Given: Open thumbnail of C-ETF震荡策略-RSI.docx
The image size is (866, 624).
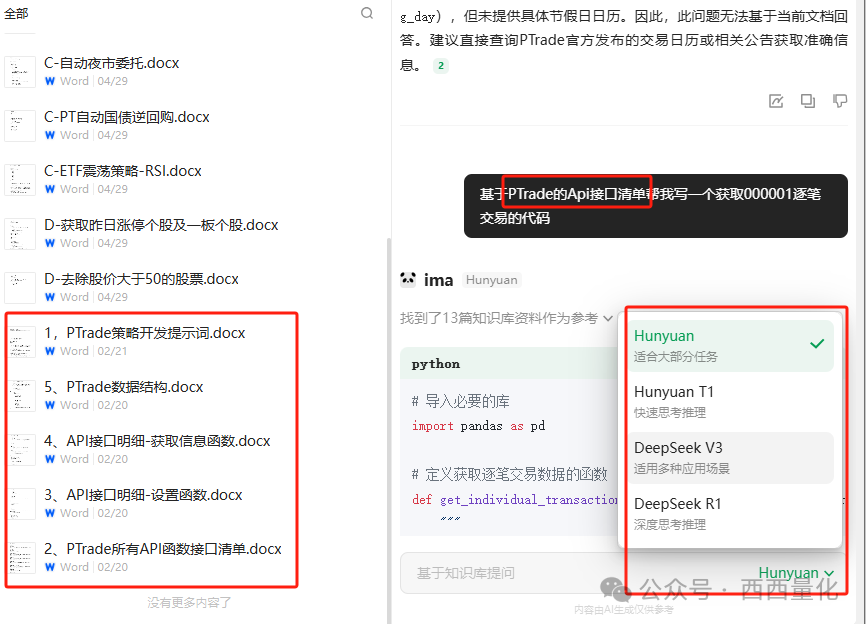Looking at the screenshot, I should (20, 179).
